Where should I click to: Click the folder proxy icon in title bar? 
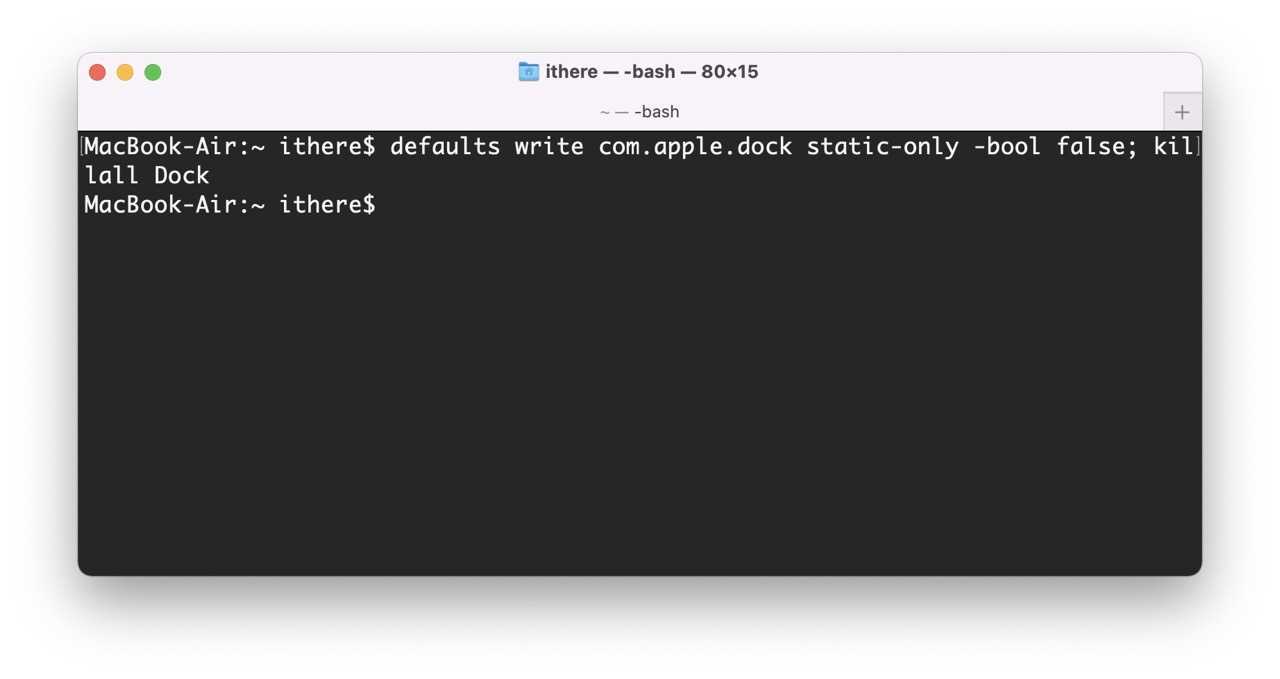529,71
